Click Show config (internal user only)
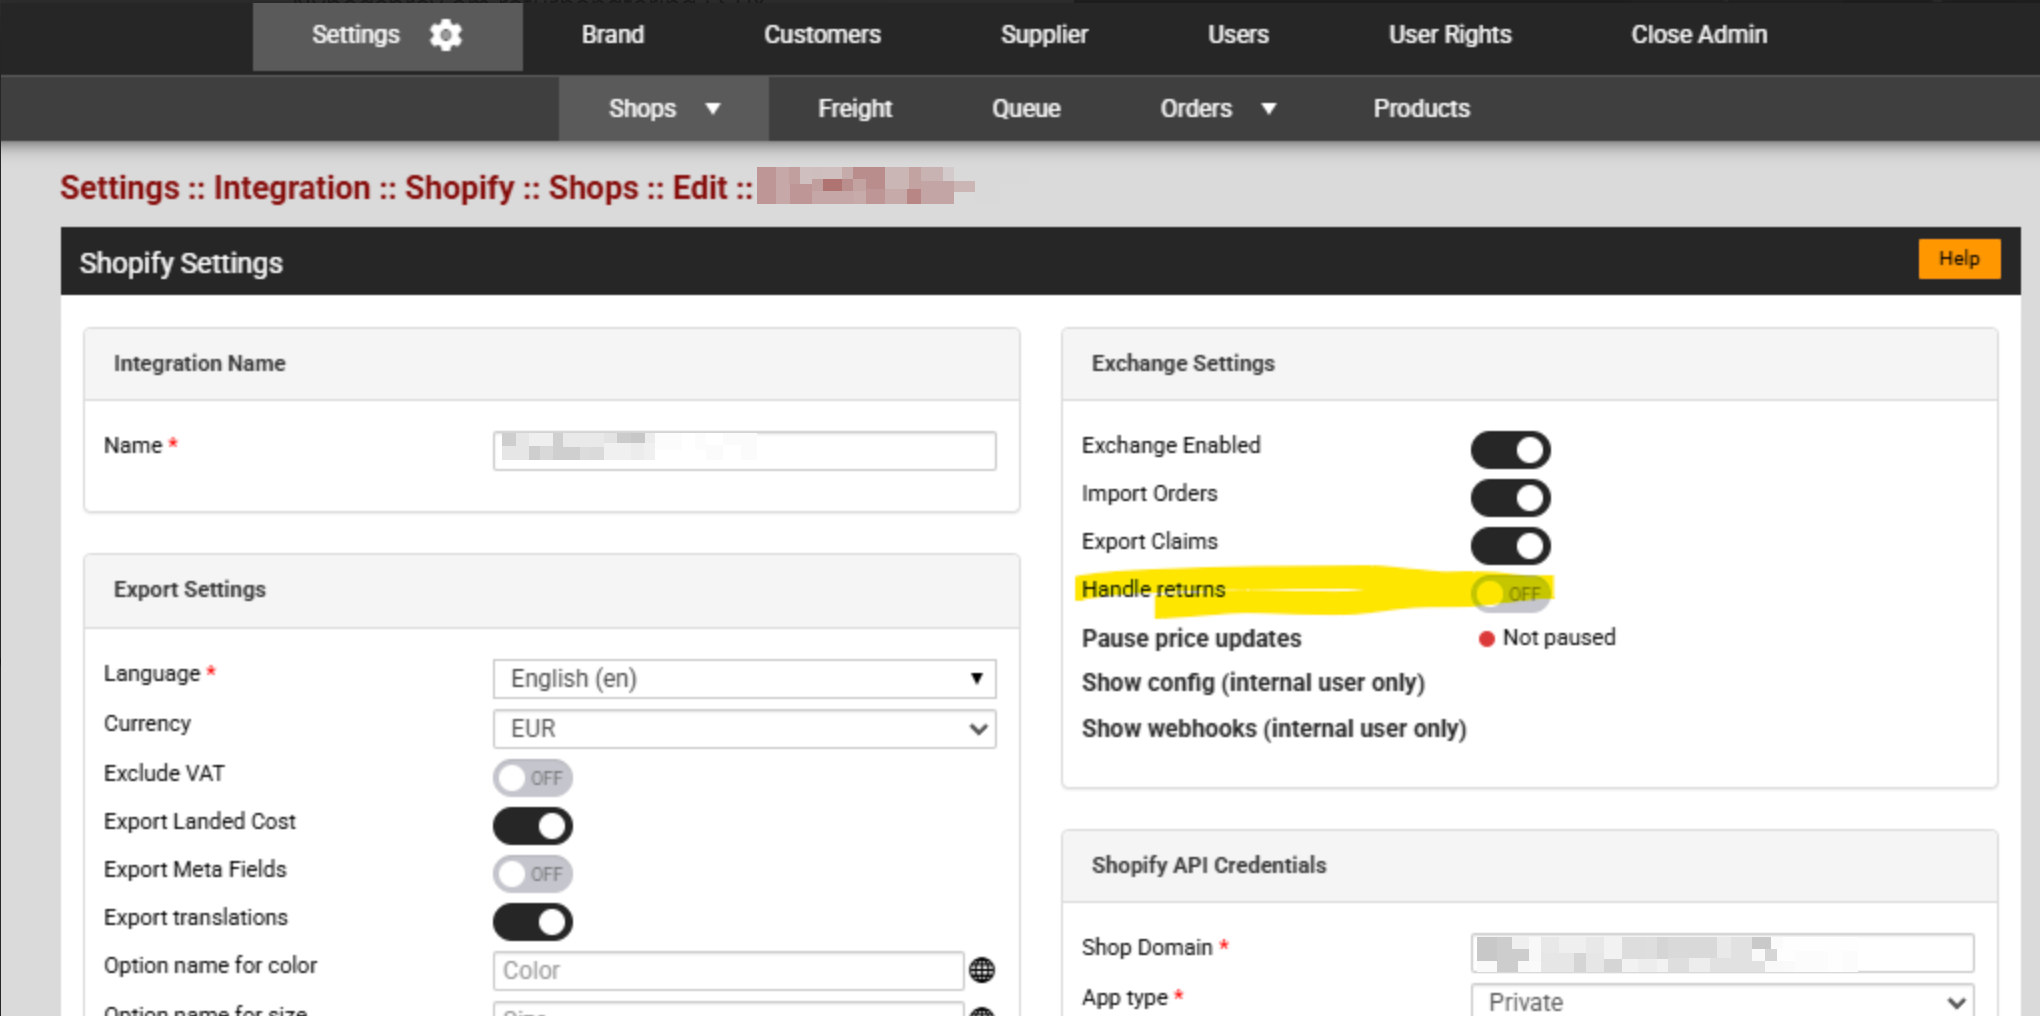 coord(1253,683)
